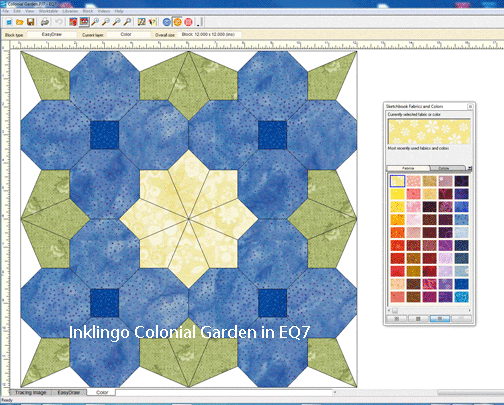Screen dimensions: 504x405
Task: Click the red round toolbar icon
Action: click(188, 22)
